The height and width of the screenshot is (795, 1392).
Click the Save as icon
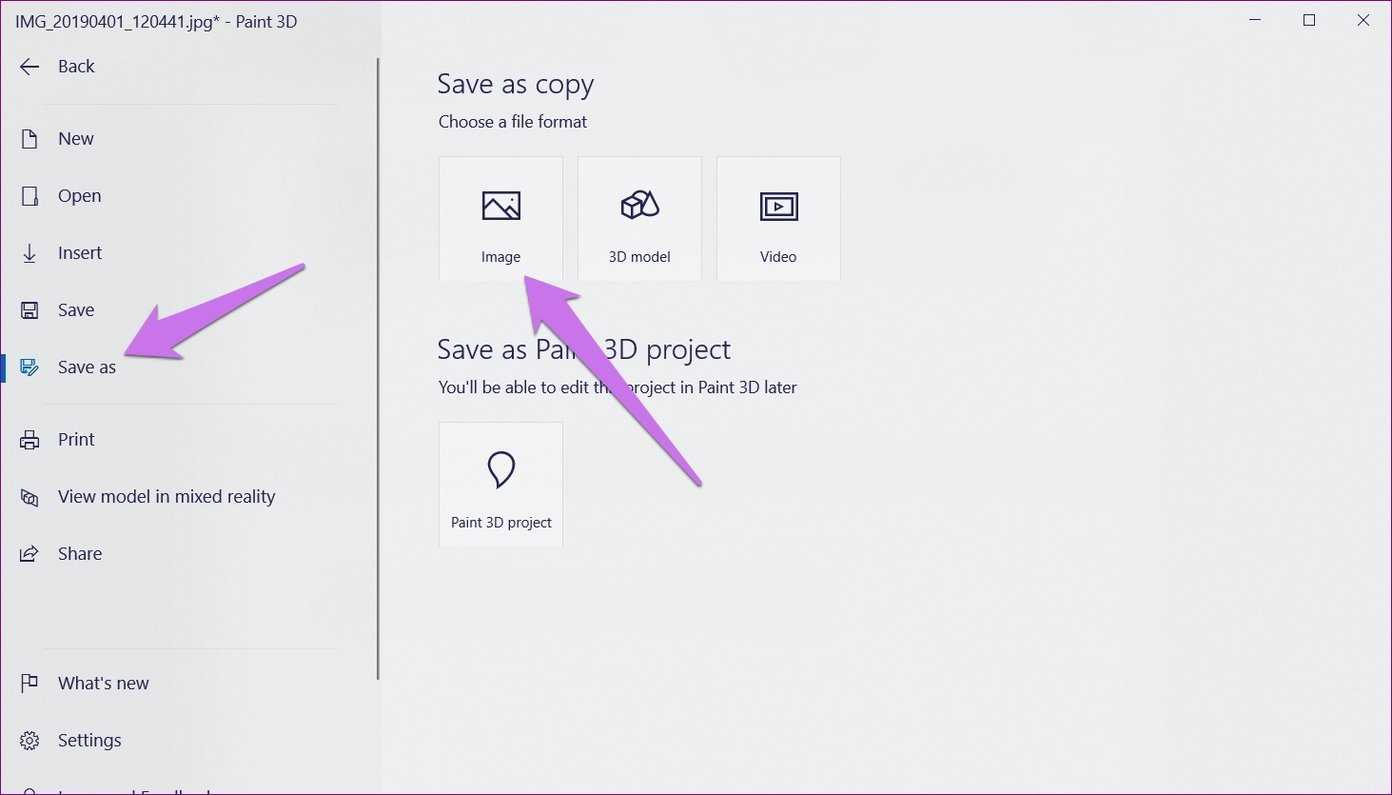[x=30, y=367]
